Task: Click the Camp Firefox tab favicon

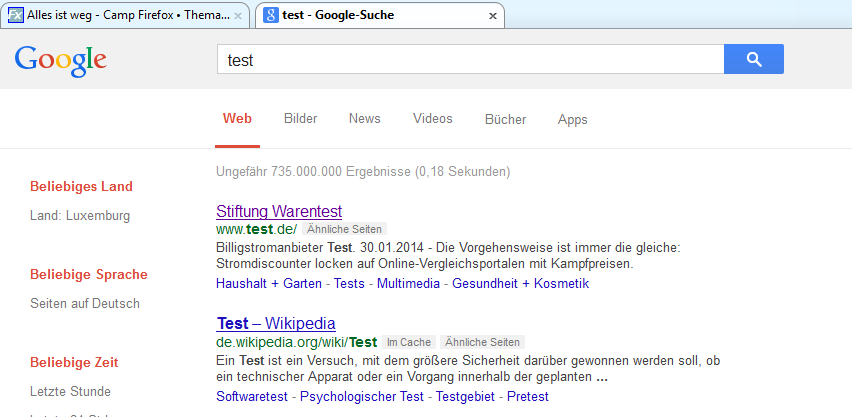Action: (16, 15)
